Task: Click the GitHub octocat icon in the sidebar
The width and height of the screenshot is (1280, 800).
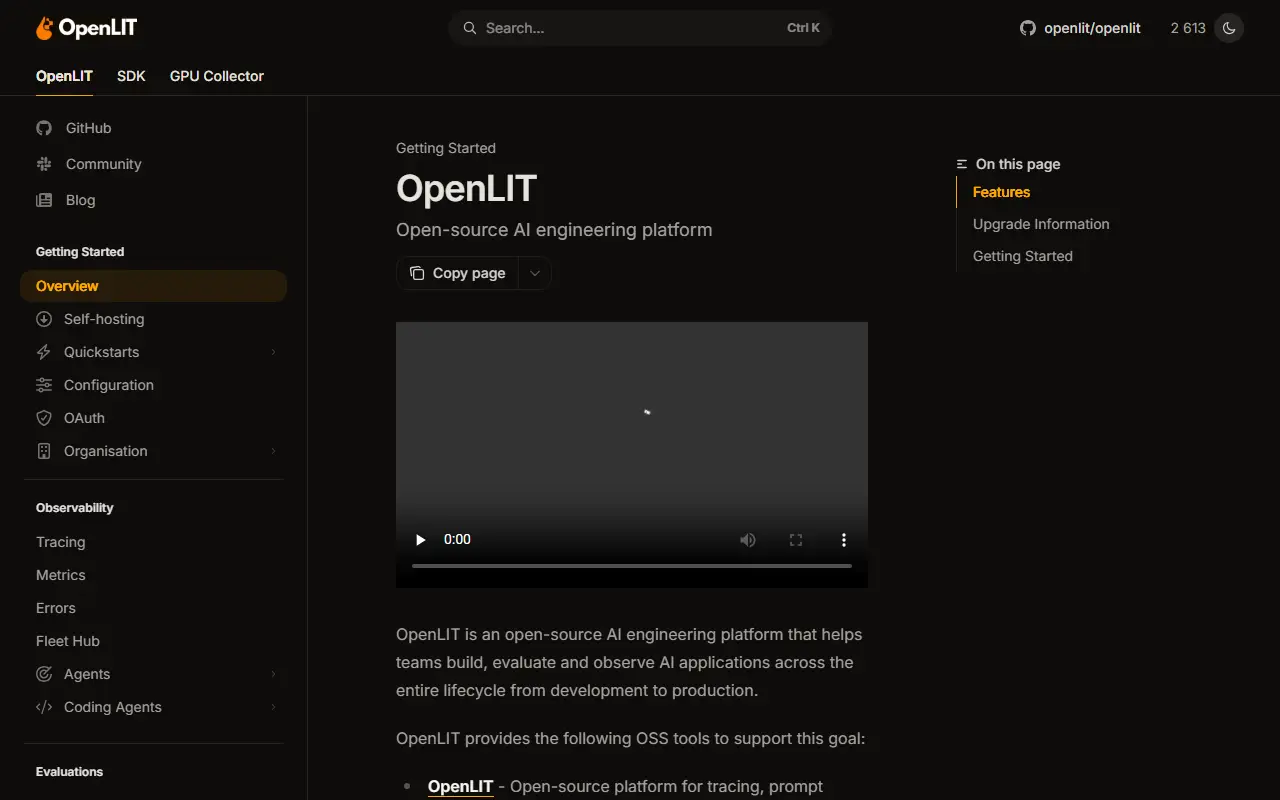Action: click(x=44, y=128)
